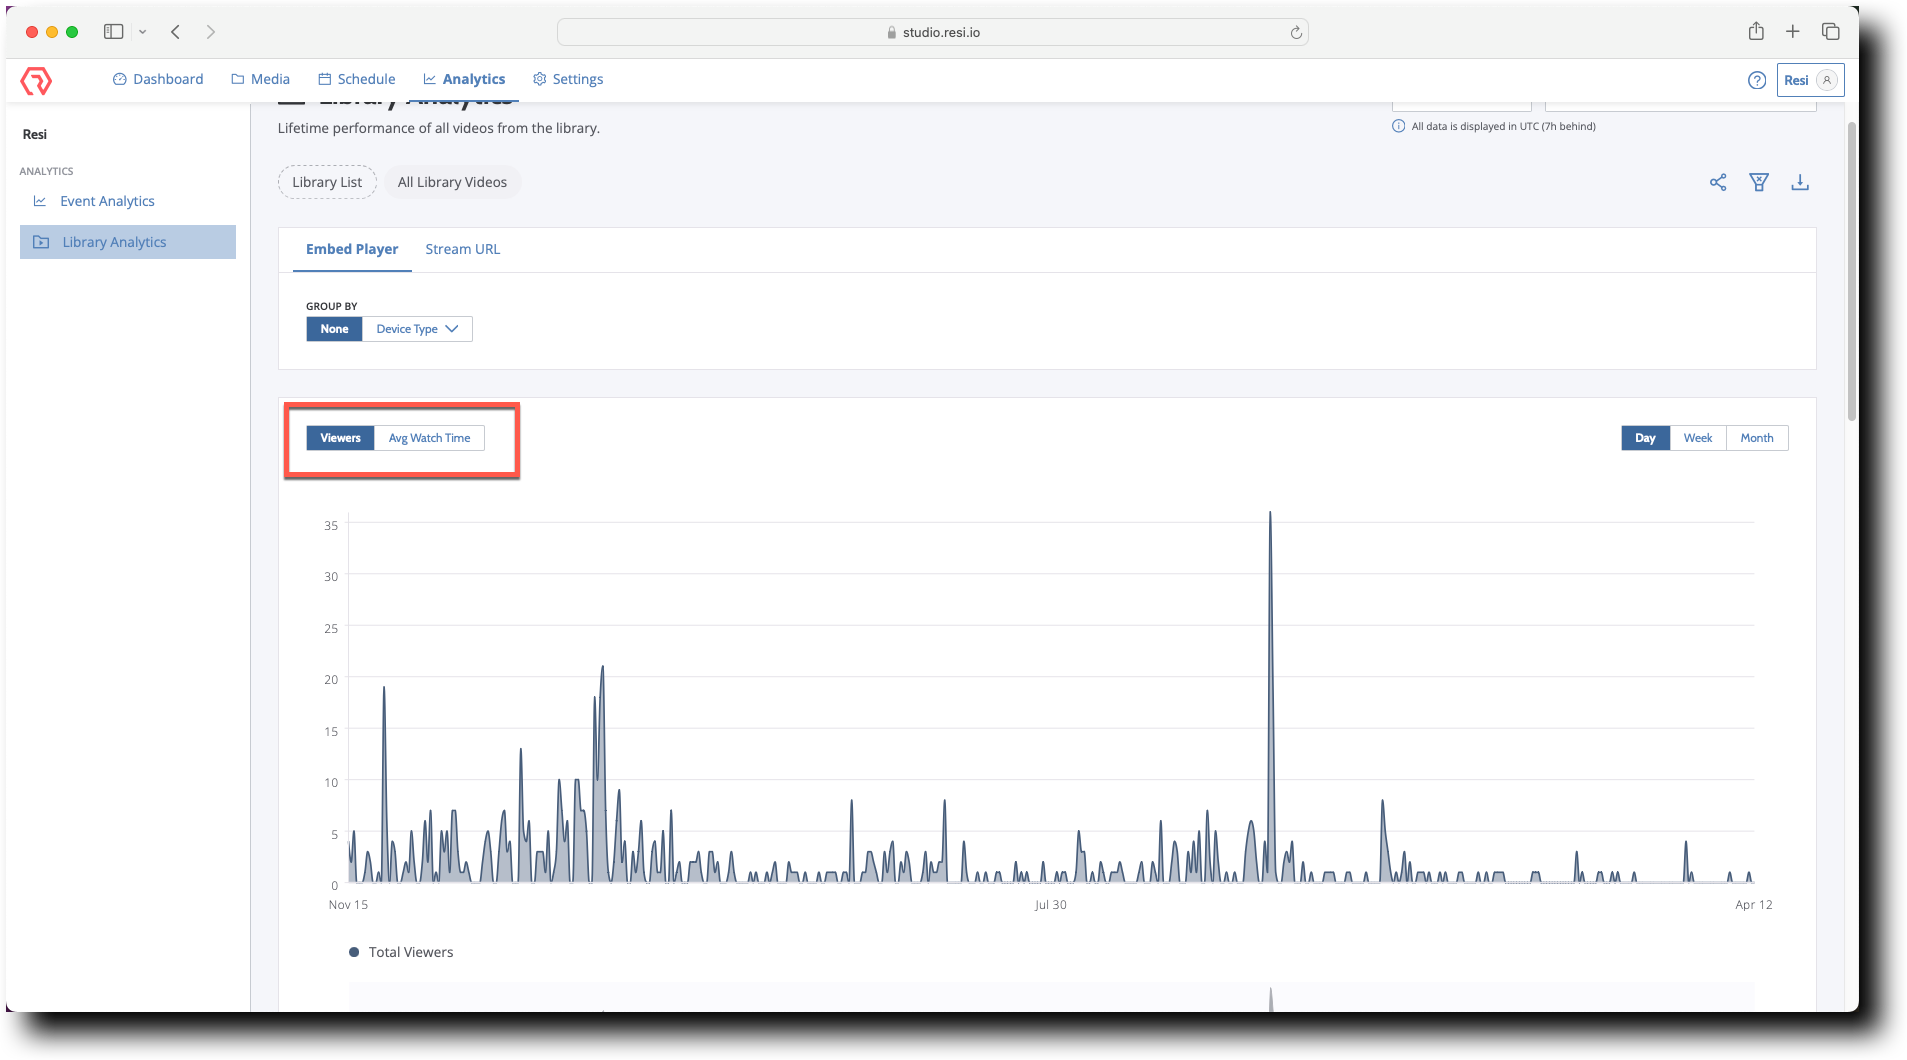Select the All Library Videos button

coord(452,181)
